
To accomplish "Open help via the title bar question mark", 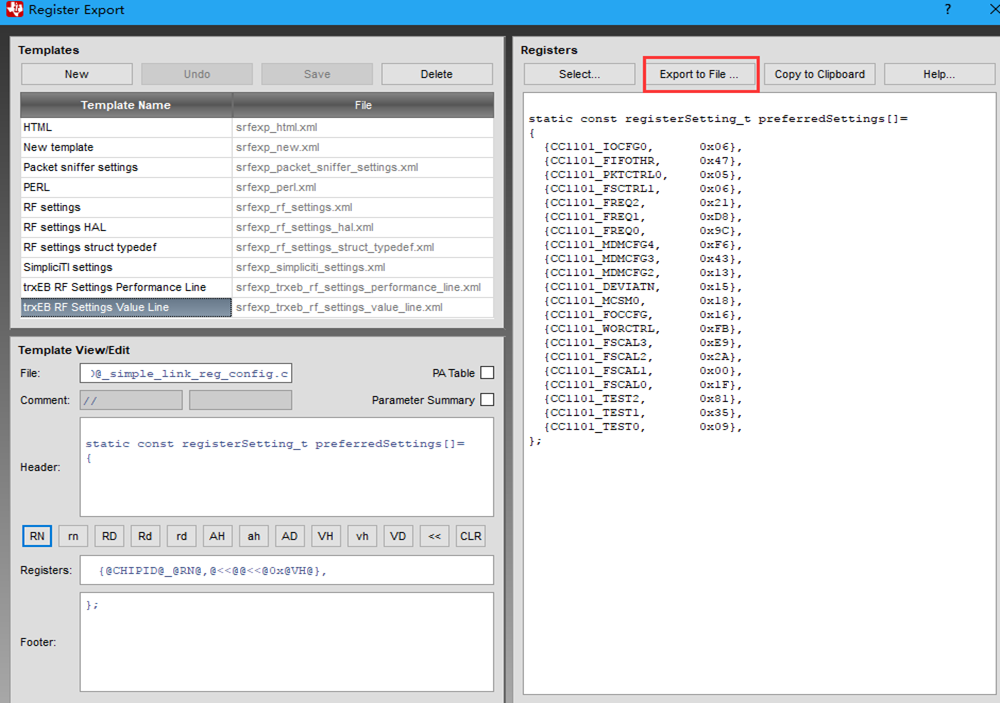I will [x=946, y=9].
